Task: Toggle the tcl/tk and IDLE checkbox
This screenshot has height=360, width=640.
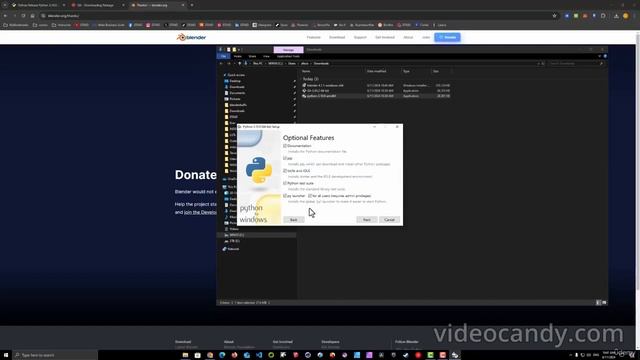Action: click(x=285, y=171)
